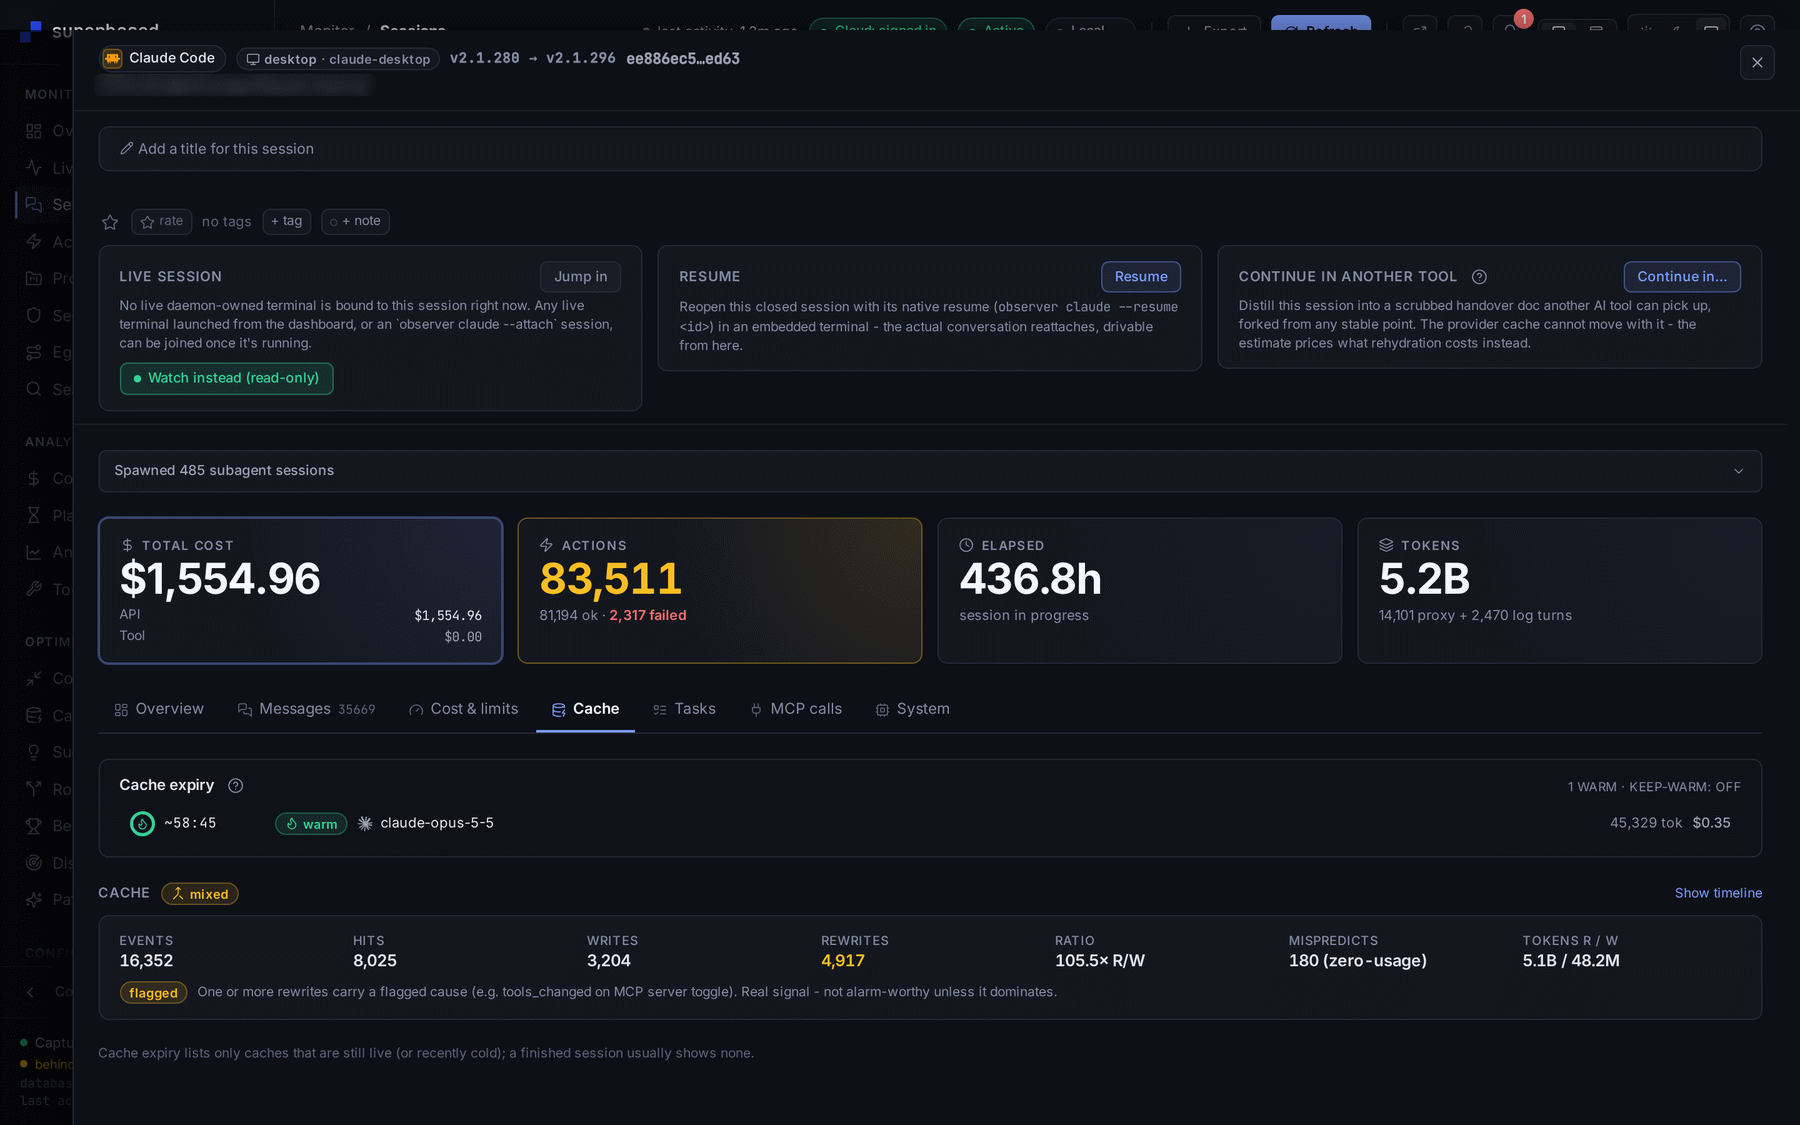Viewport: 1800px width, 1125px height.
Task: Click the Tokens card 5.2B
Action: 1560,590
